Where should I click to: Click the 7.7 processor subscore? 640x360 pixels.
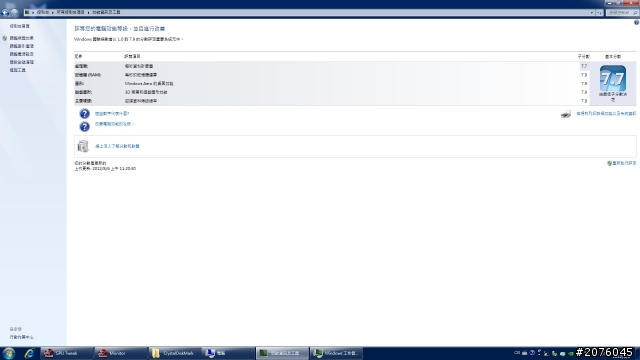coord(584,66)
